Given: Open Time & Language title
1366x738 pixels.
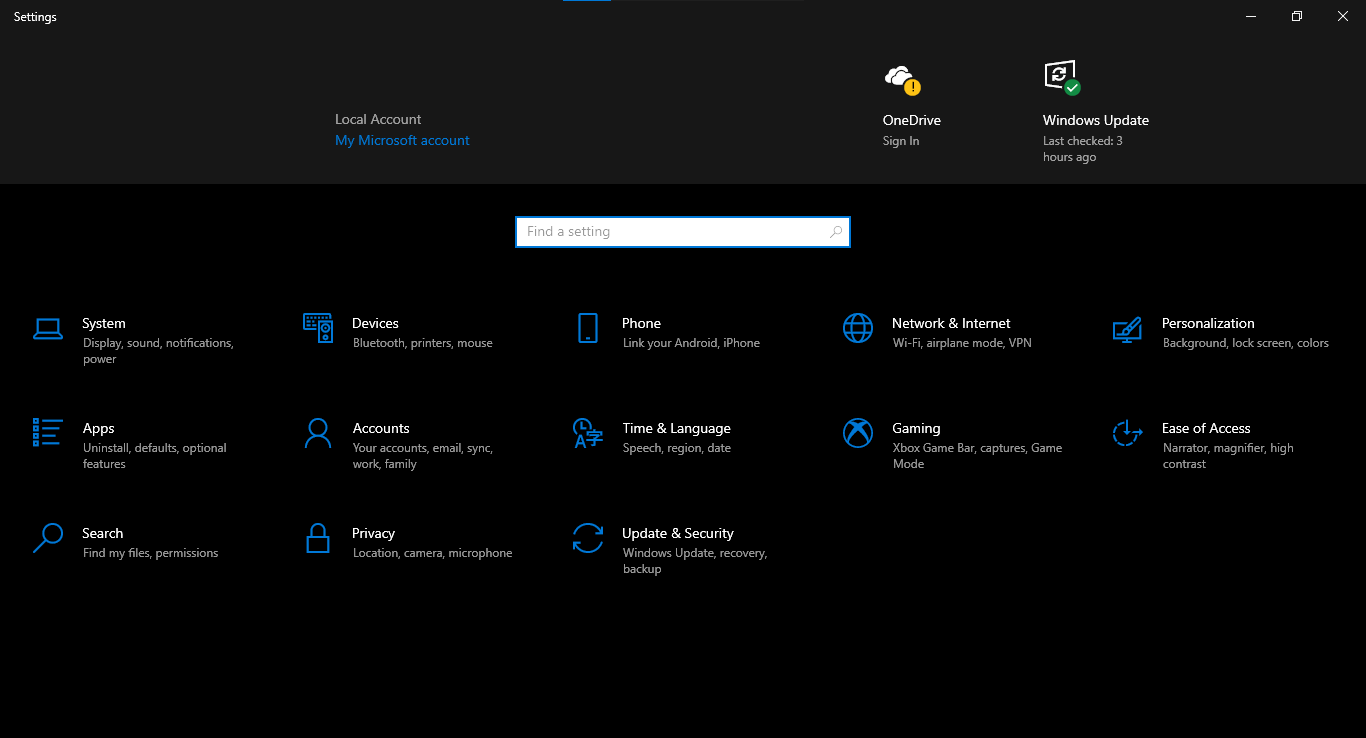Looking at the screenshot, I should 676,428.
